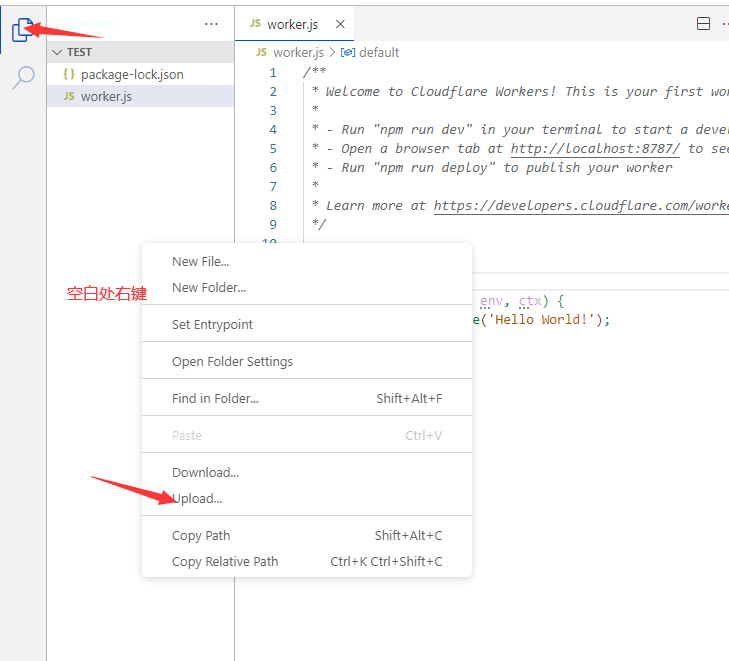Image resolution: width=729 pixels, height=661 pixels.
Task: Choose New File... from context menu
Action: (200, 262)
